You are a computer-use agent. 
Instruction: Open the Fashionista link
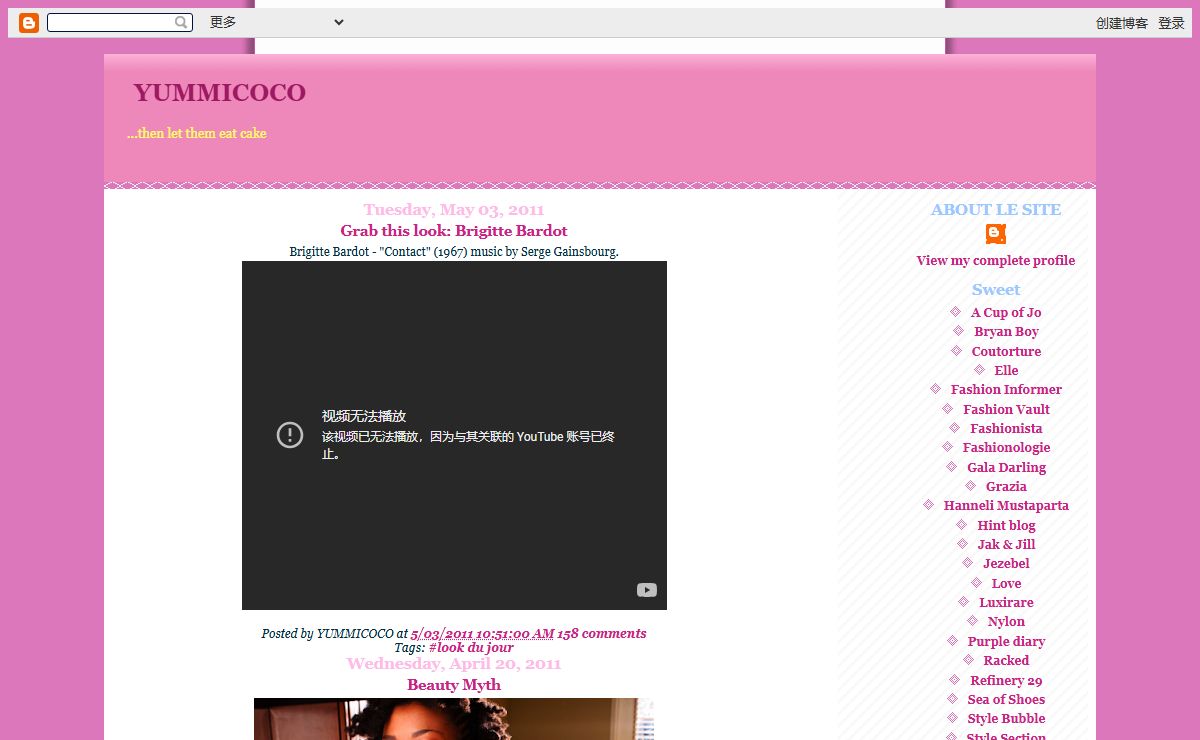[1006, 428]
